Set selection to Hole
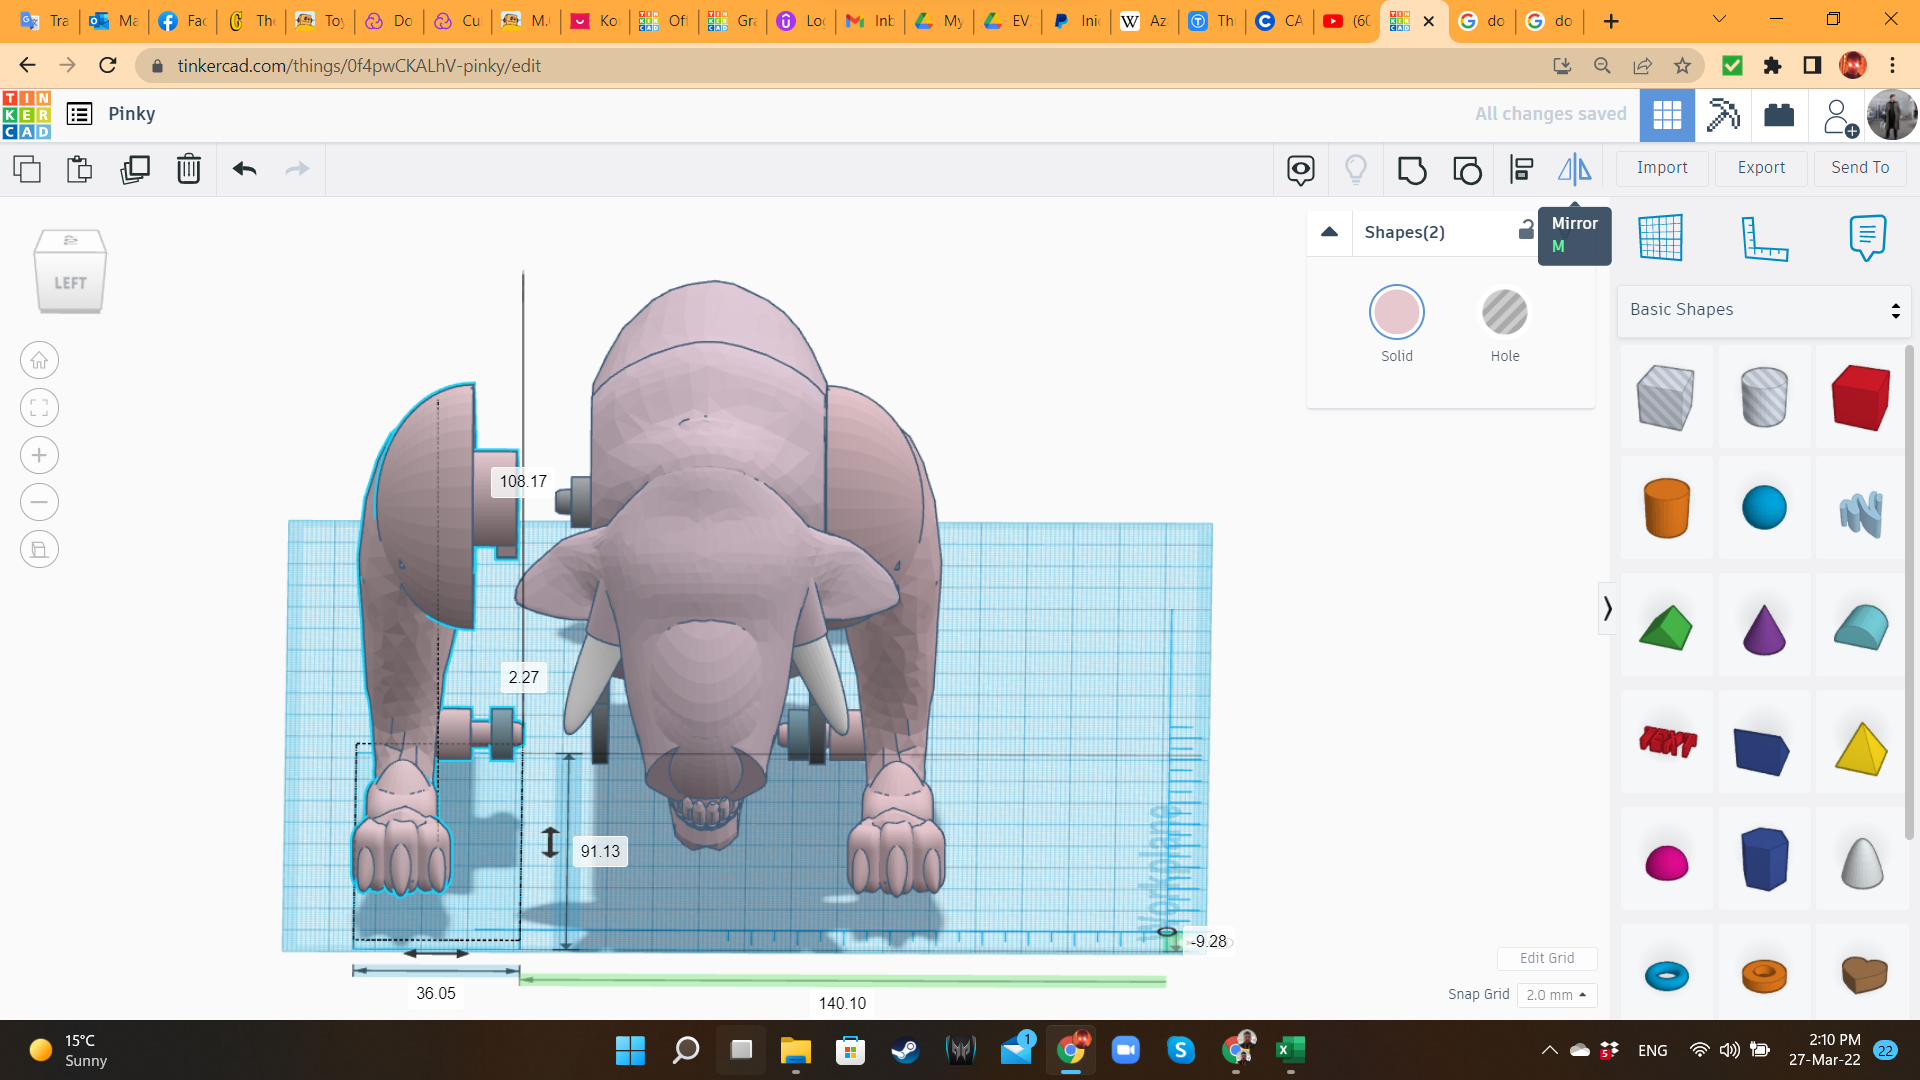 coord(1504,313)
